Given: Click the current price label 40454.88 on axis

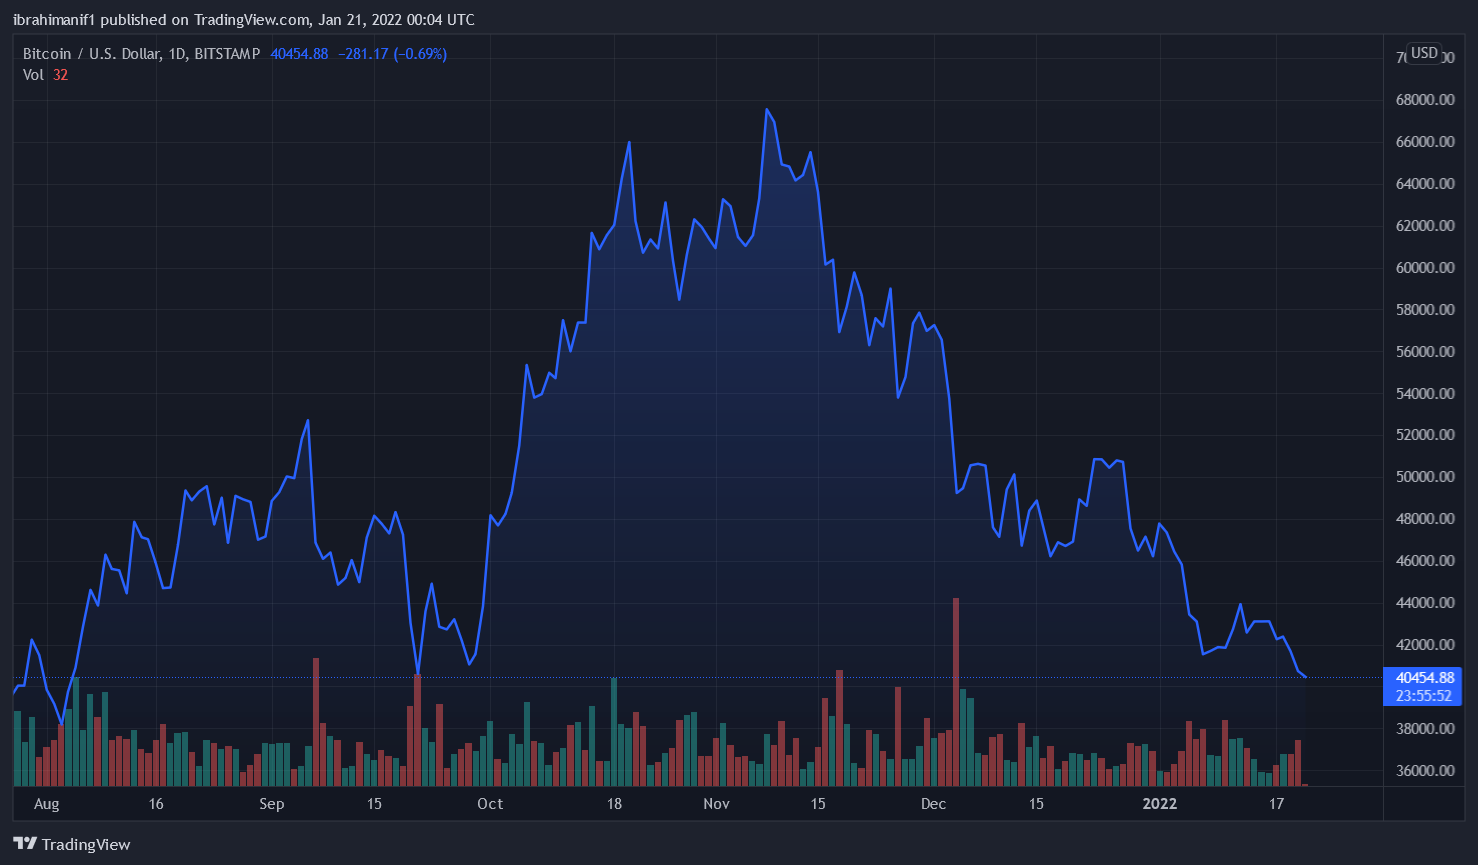Looking at the screenshot, I should pyautogui.click(x=1424, y=678).
